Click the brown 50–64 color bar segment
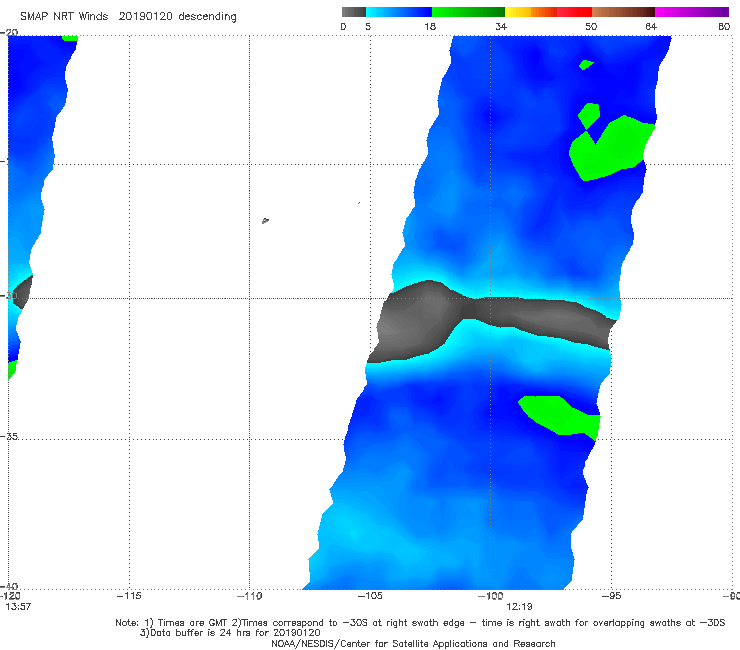The width and height of the screenshot is (740, 650). (623, 12)
